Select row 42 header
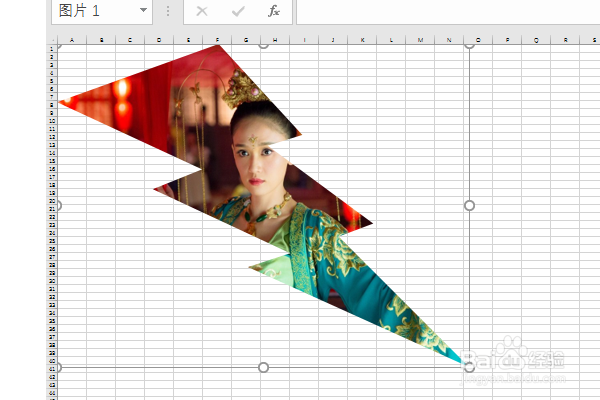This screenshot has width=600, height=400. pos(52,377)
